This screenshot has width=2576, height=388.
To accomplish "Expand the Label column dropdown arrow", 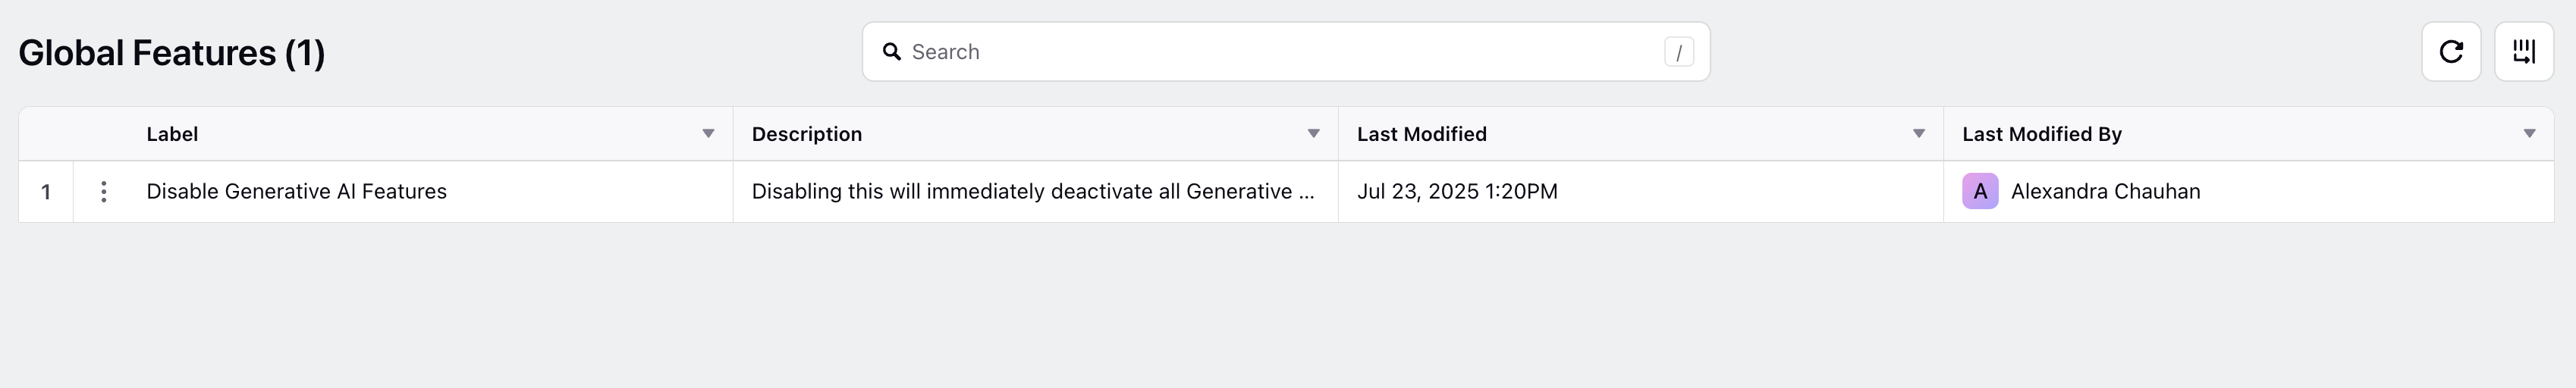I will [x=708, y=134].
